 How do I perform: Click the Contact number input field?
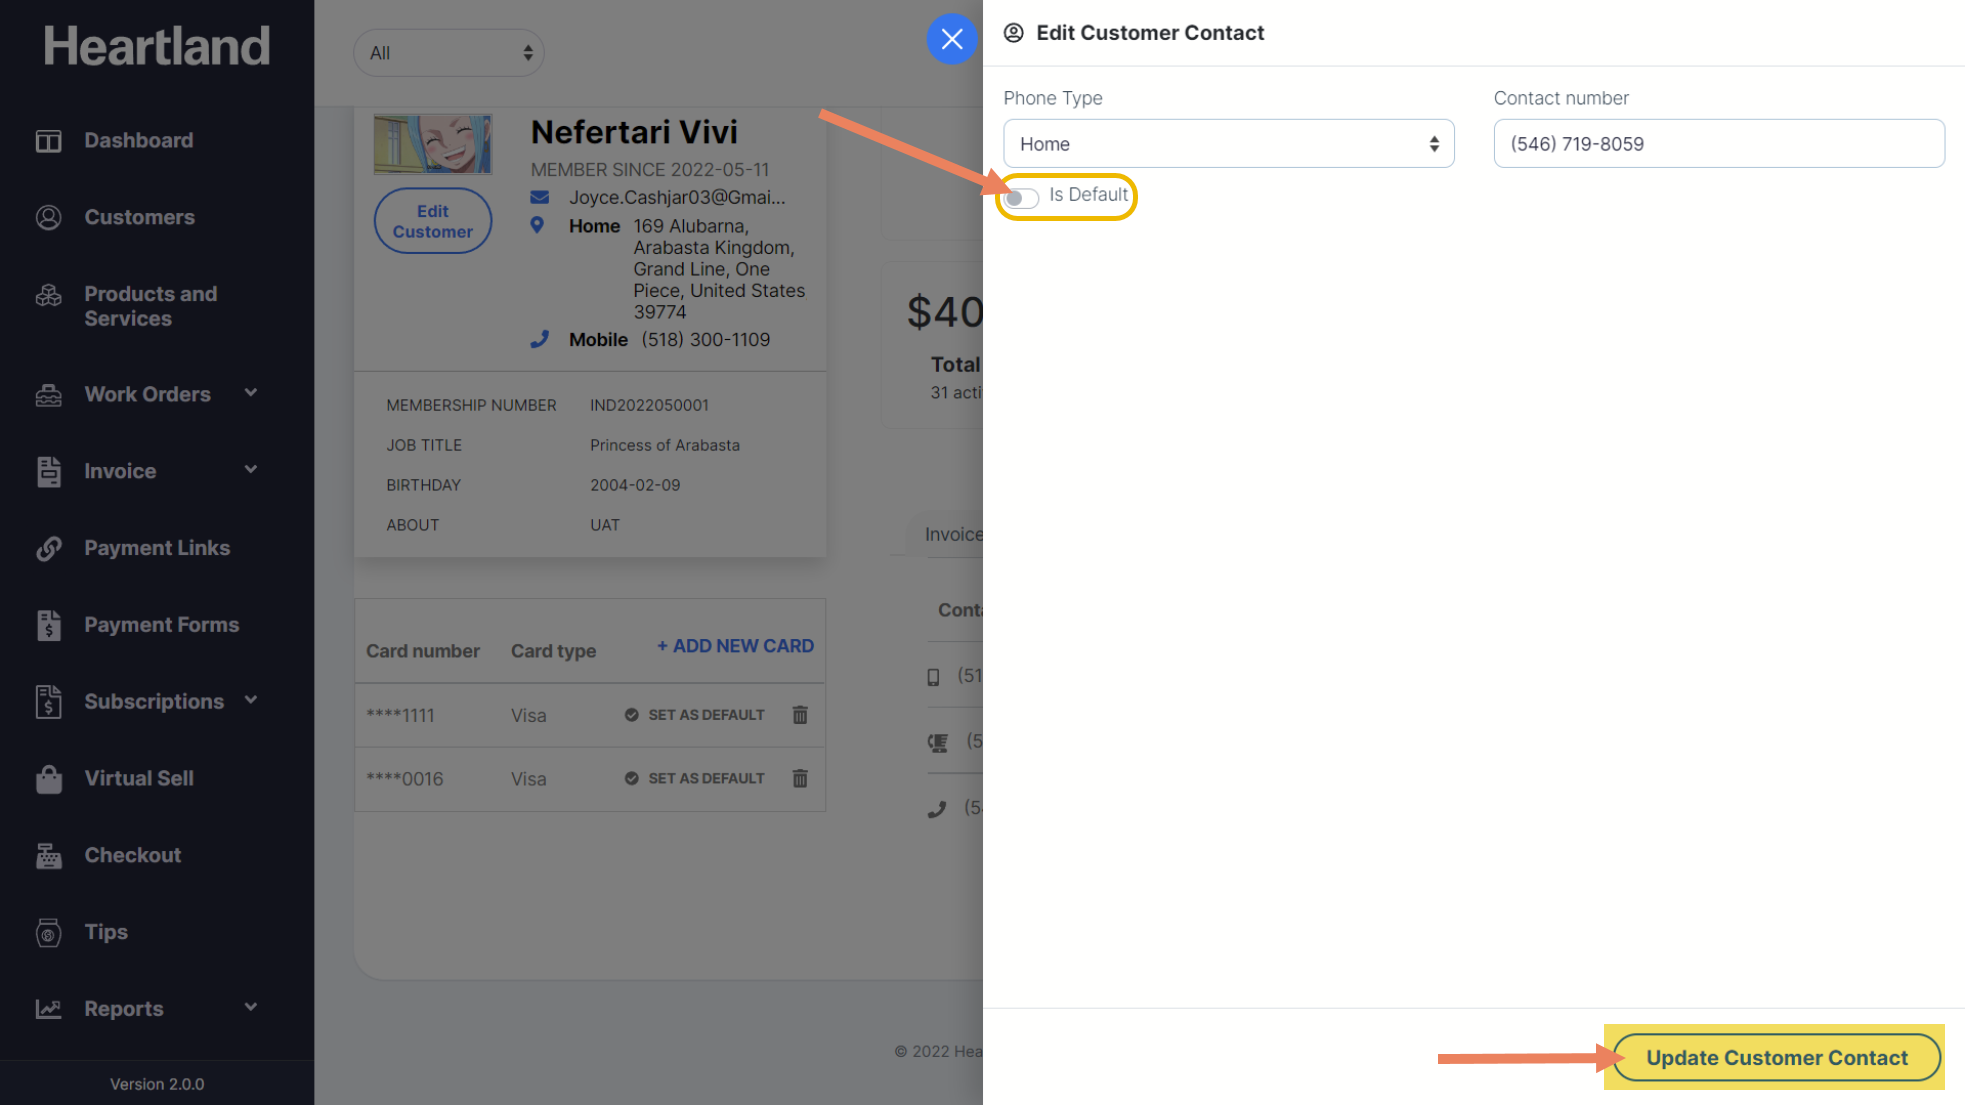coord(1718,144)
